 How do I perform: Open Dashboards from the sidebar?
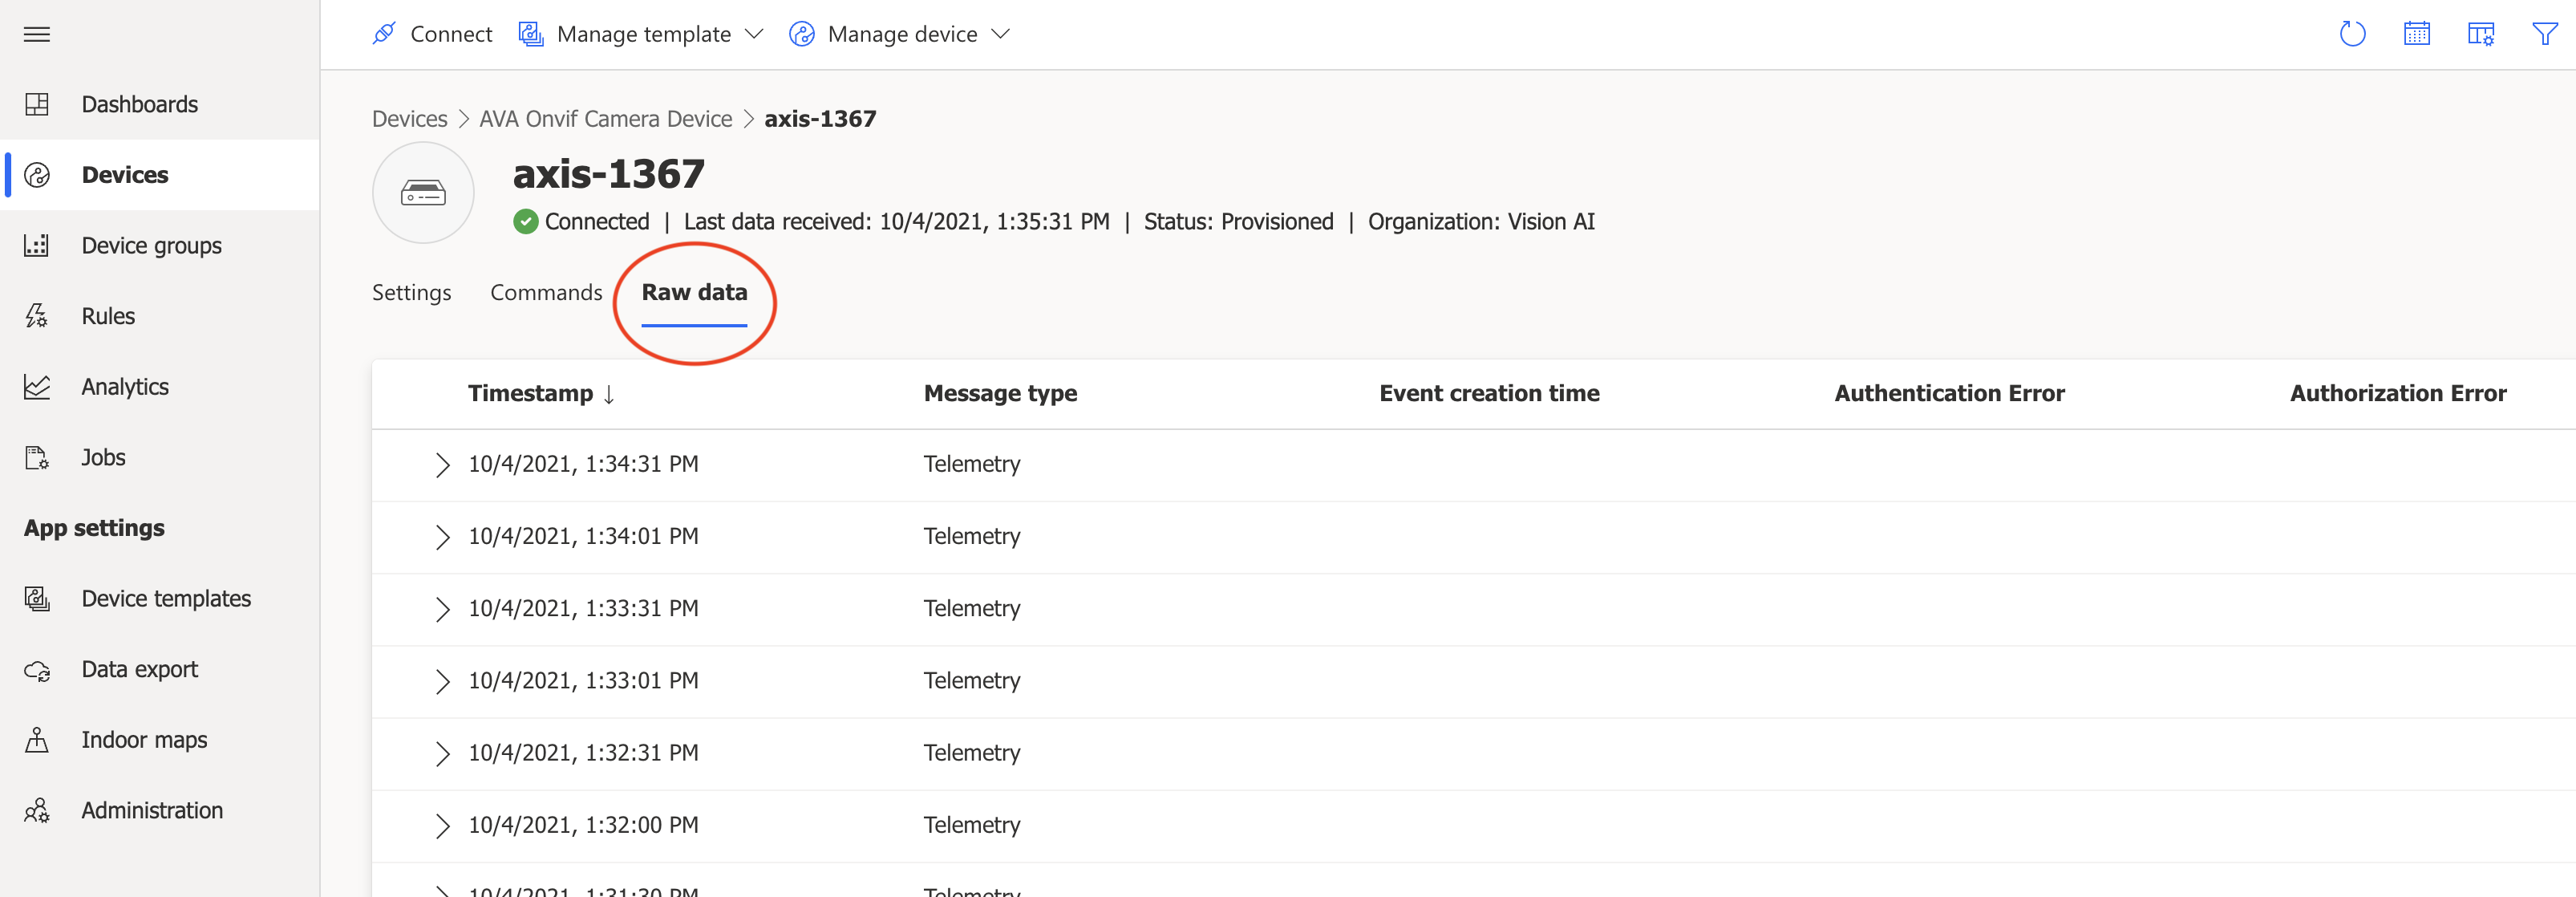click(139, 104)
